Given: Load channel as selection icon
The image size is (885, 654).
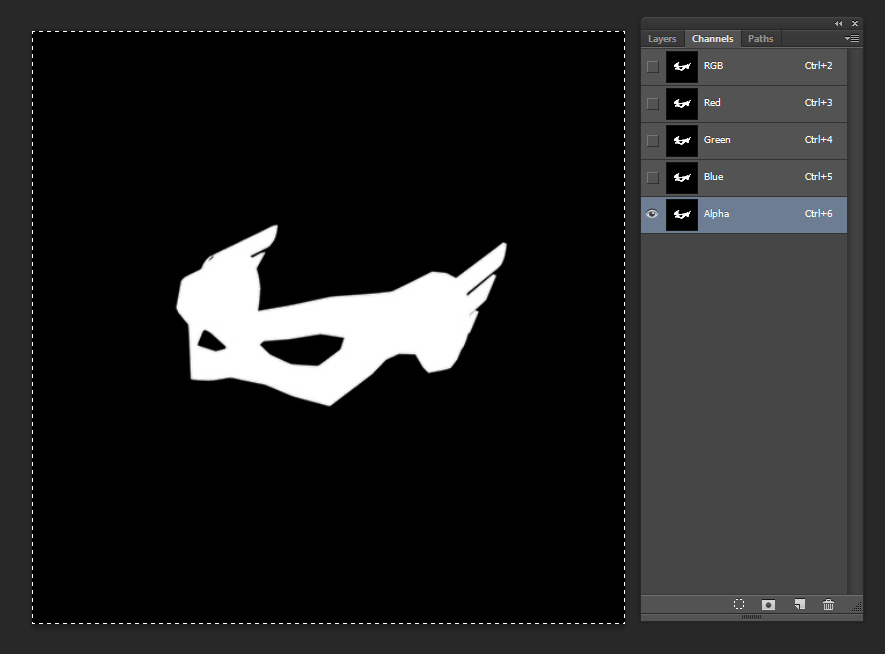Looking at the screenshot, I should pyautogui.click(x=739, y=604).
